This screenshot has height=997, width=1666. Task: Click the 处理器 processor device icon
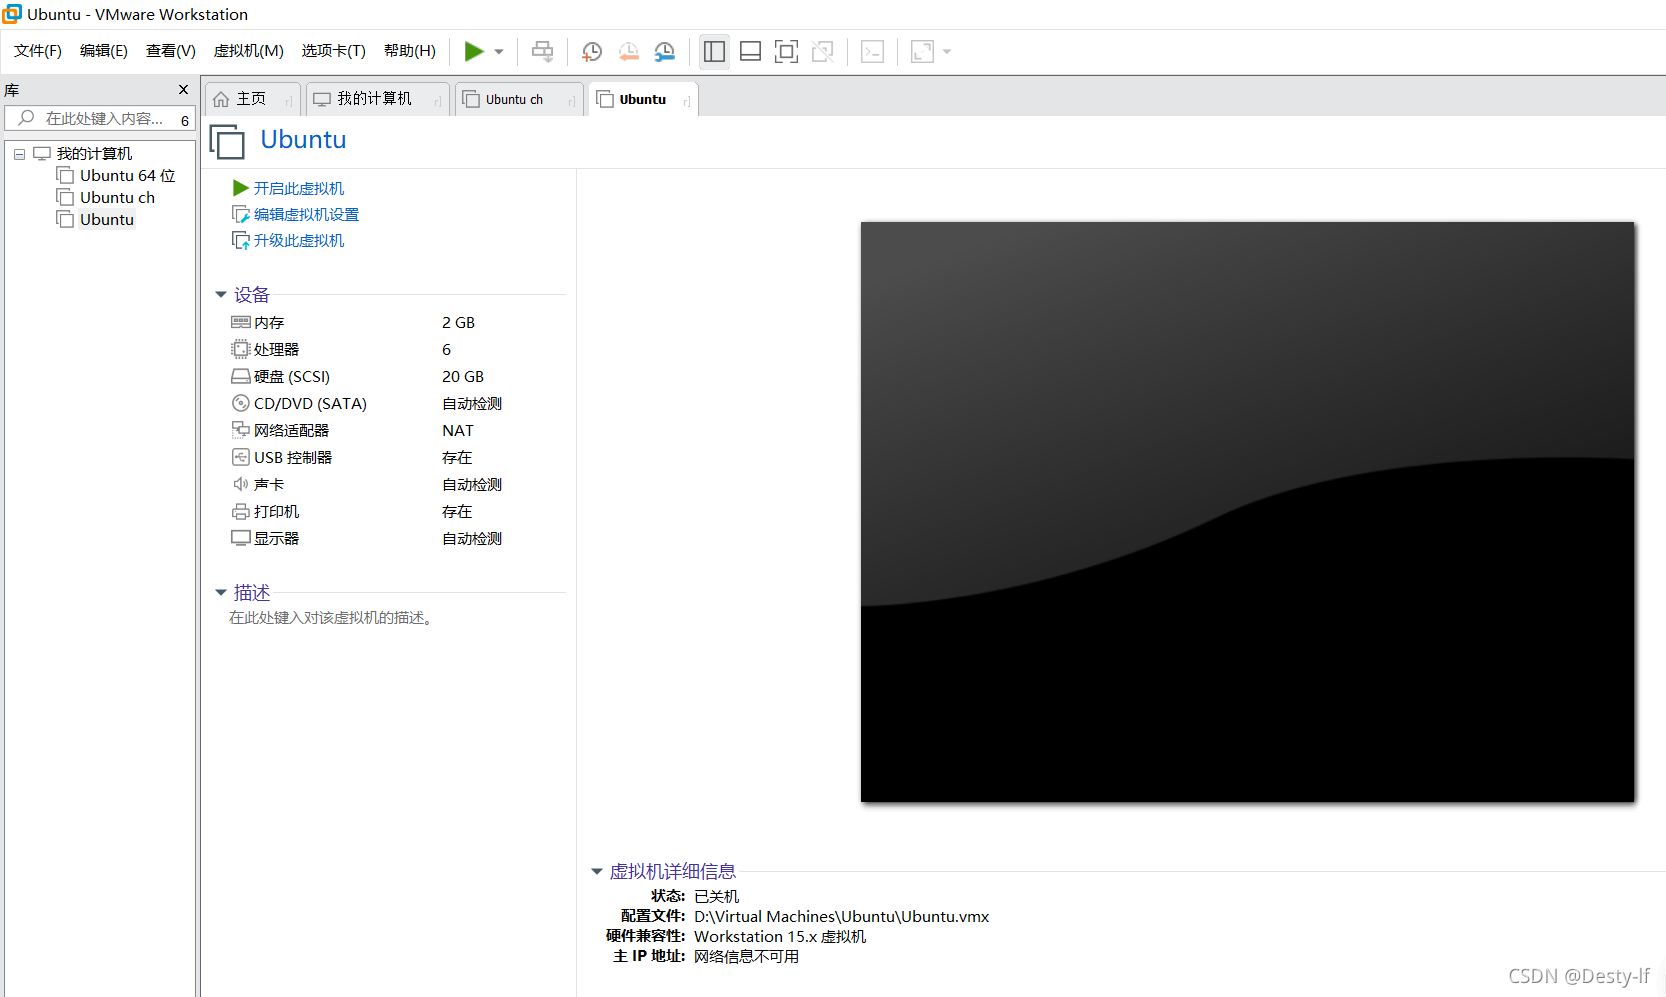pos(241,349)
